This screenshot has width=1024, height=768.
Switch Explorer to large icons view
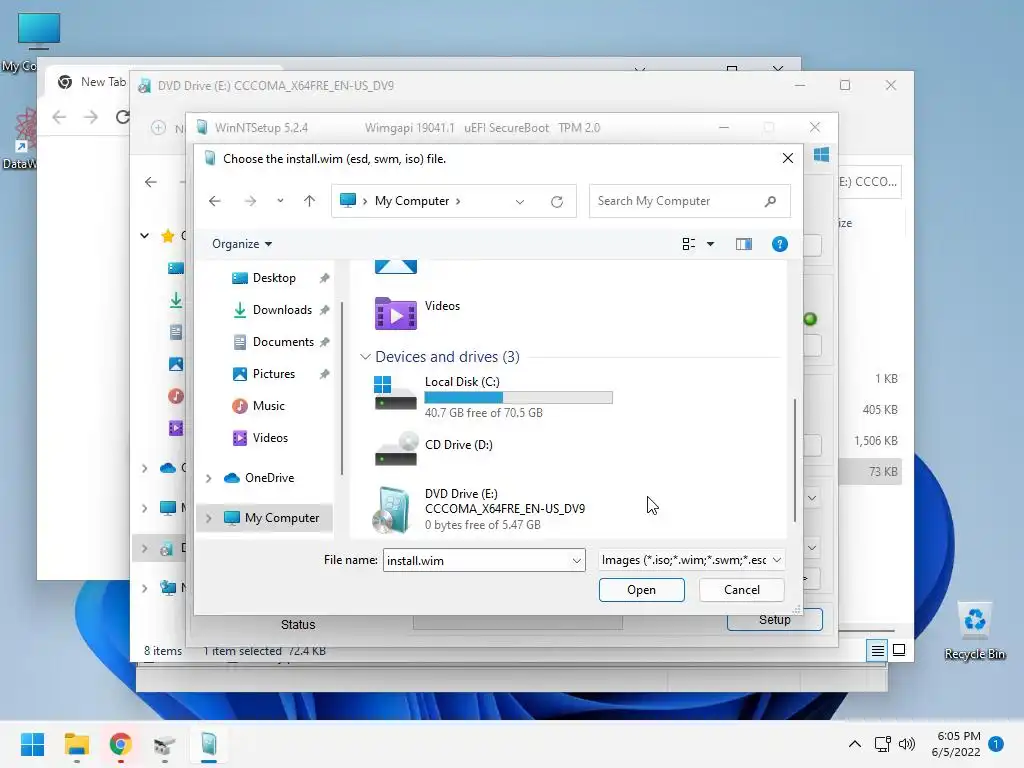(x=899, y=650)
